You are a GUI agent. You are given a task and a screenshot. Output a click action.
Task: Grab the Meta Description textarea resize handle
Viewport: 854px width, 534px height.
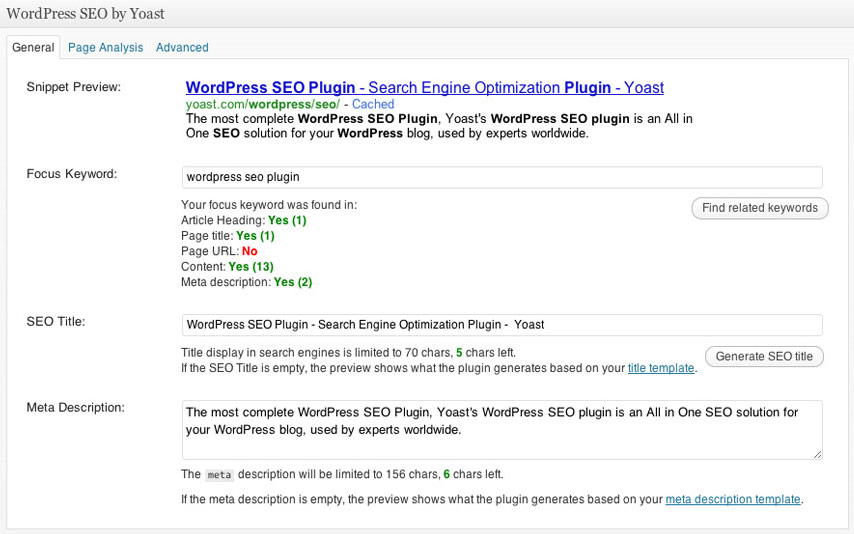pos(817,454)
